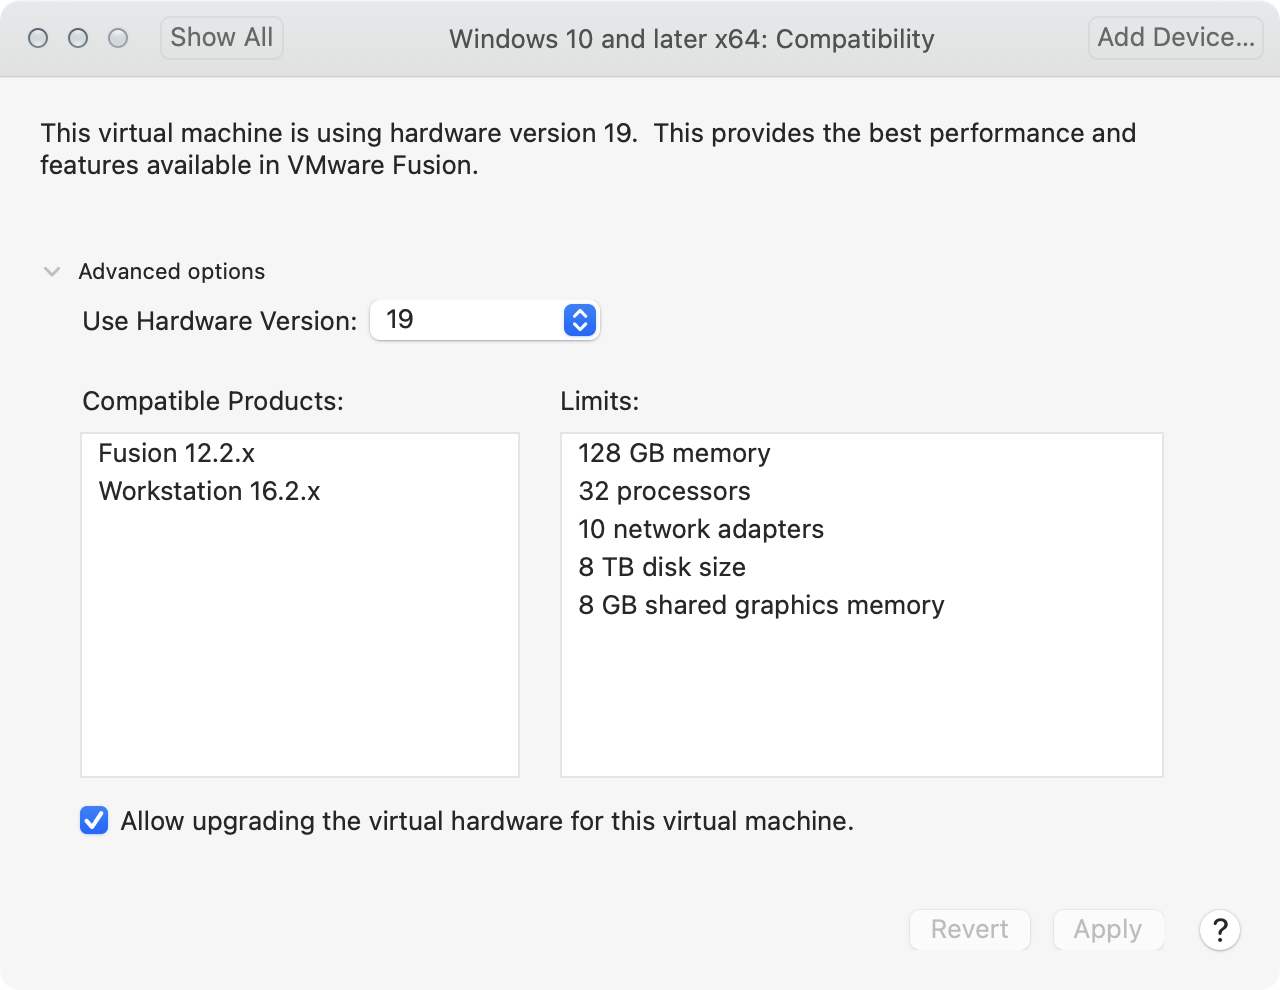Select the 32 processors limit entry
1280x990 pixels.
click(x=664, y=491)
